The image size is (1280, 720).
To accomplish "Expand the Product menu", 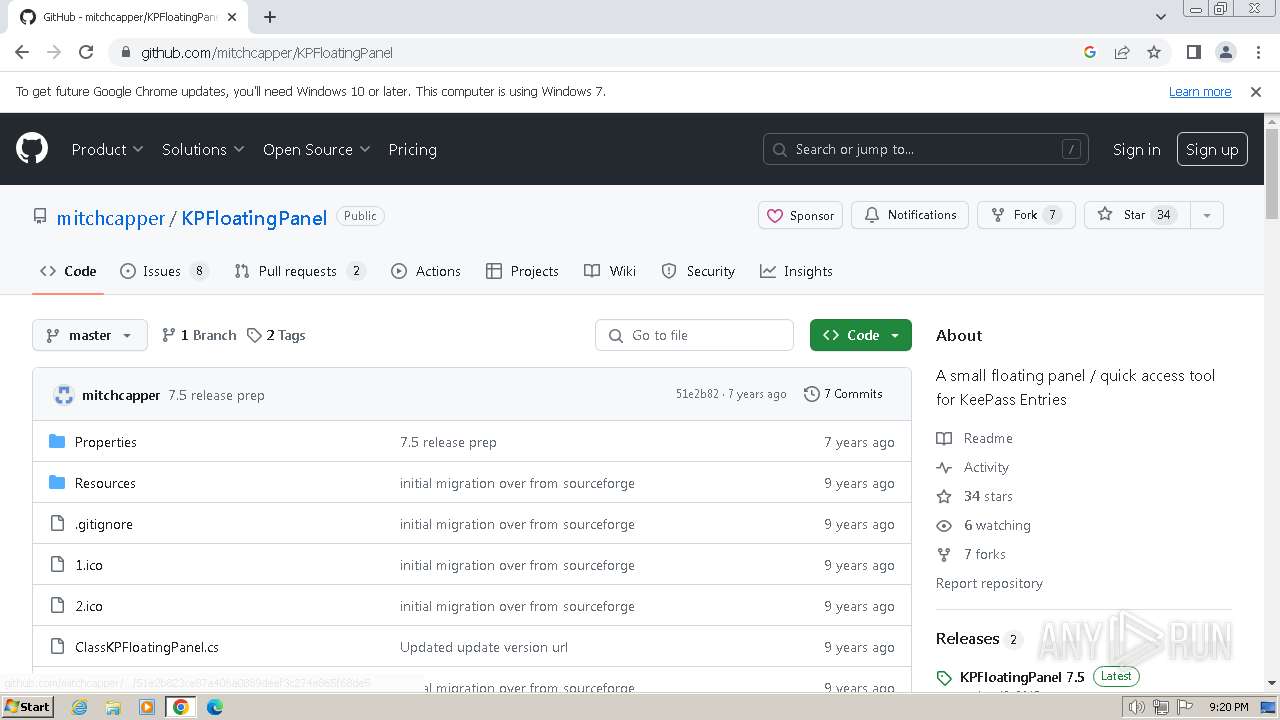I will click(108, 149).
